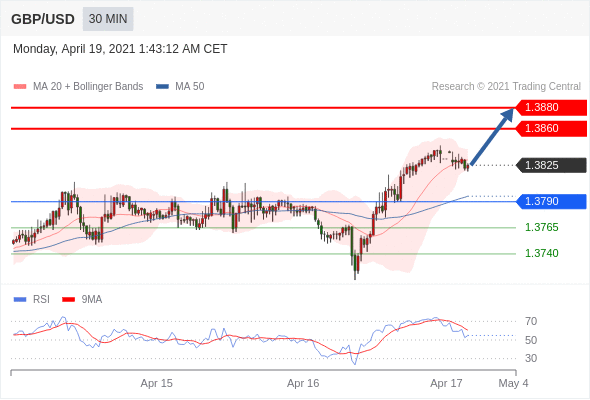Click the 'MA 50' legend label
This screenshot has height=400, width=590.
(x=190, y=87)
